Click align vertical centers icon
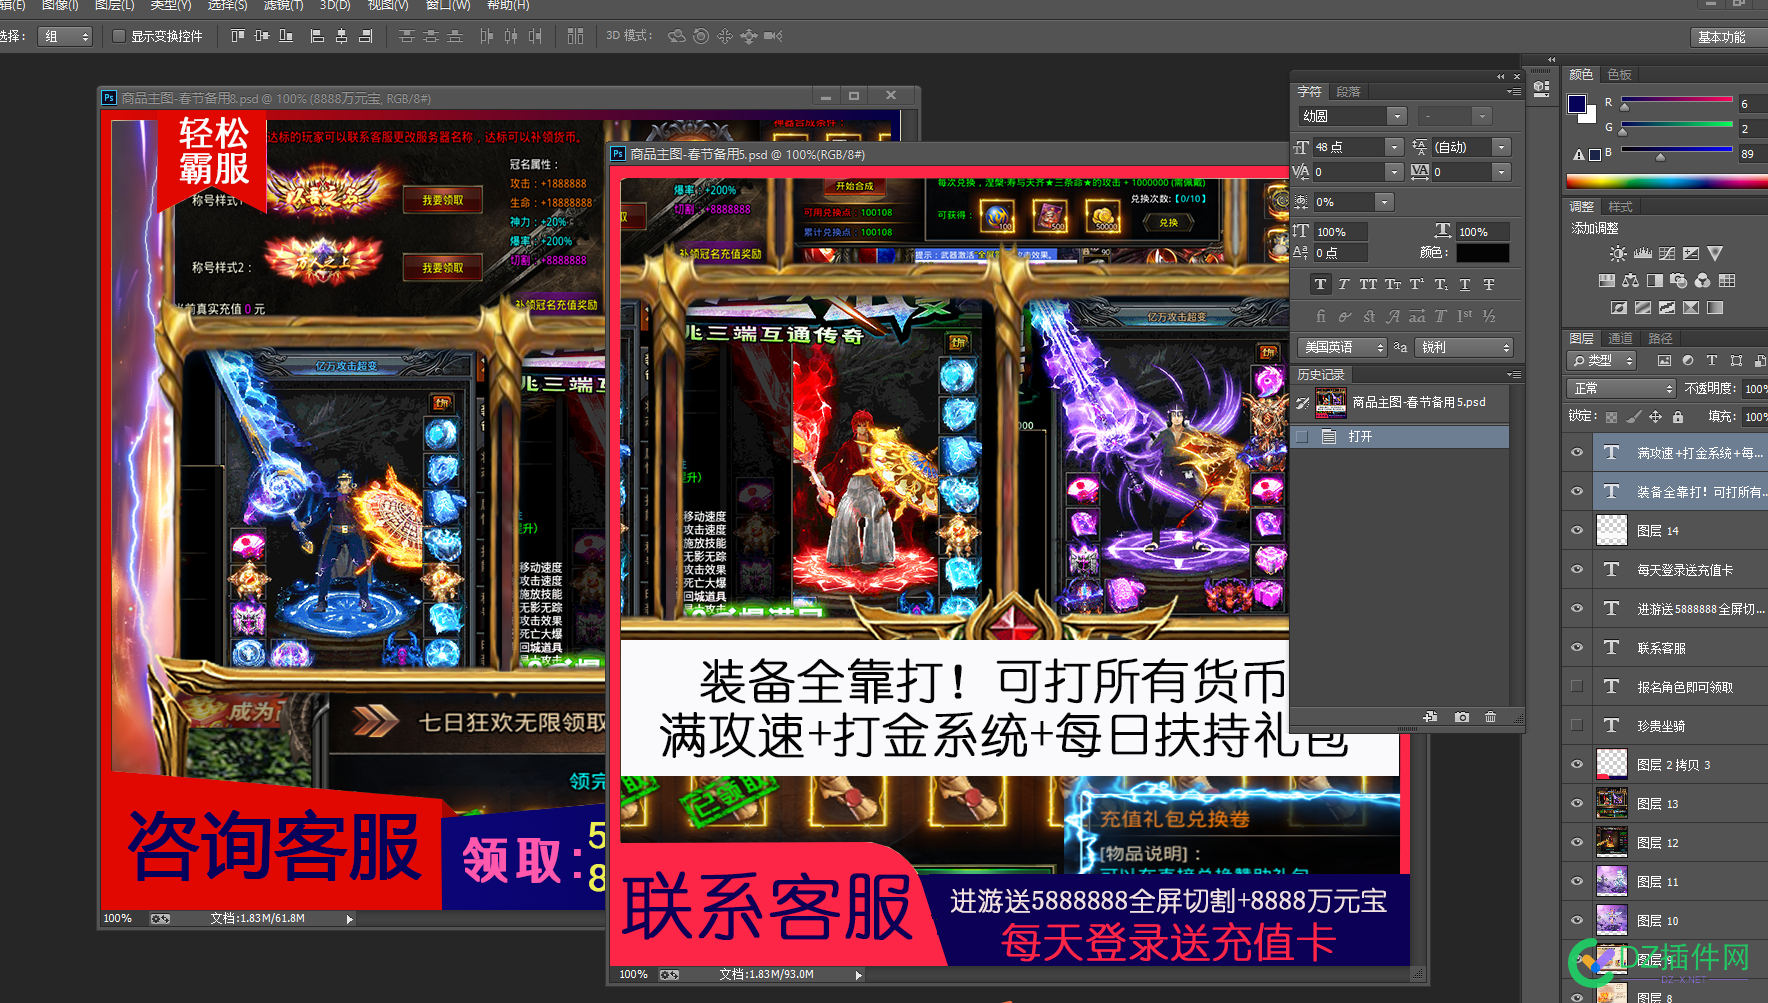1768x1003 pixels. (261, 36)
